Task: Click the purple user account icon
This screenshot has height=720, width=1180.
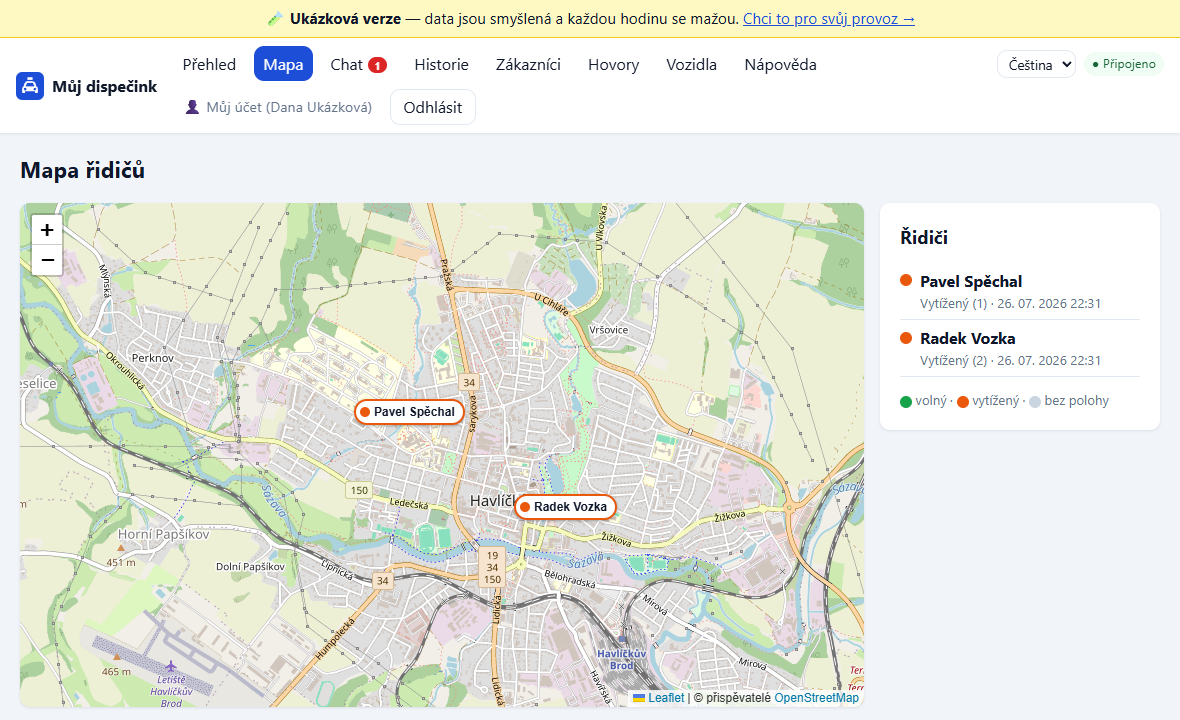Action: (x=192, y=108)
